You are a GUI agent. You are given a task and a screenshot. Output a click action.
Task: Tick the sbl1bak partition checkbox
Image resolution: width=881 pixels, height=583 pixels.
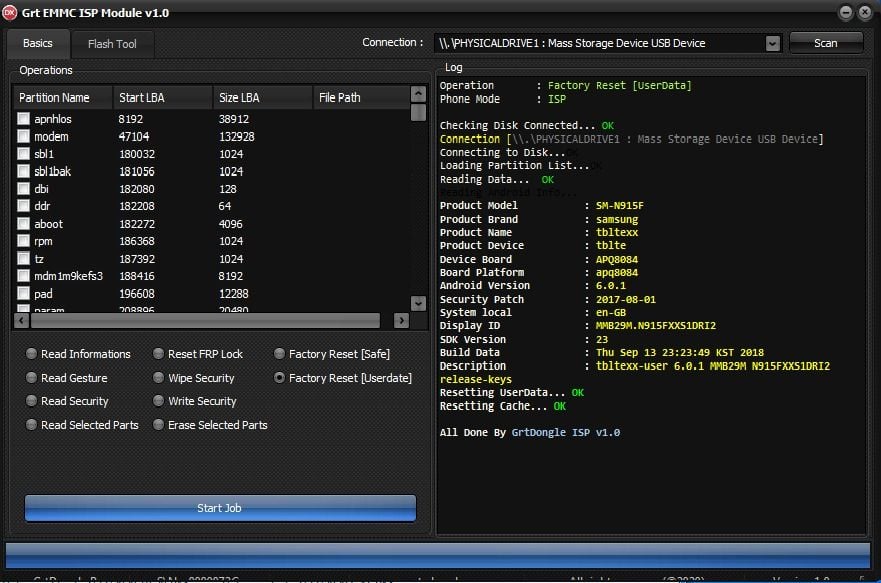[x=24, y=171]
